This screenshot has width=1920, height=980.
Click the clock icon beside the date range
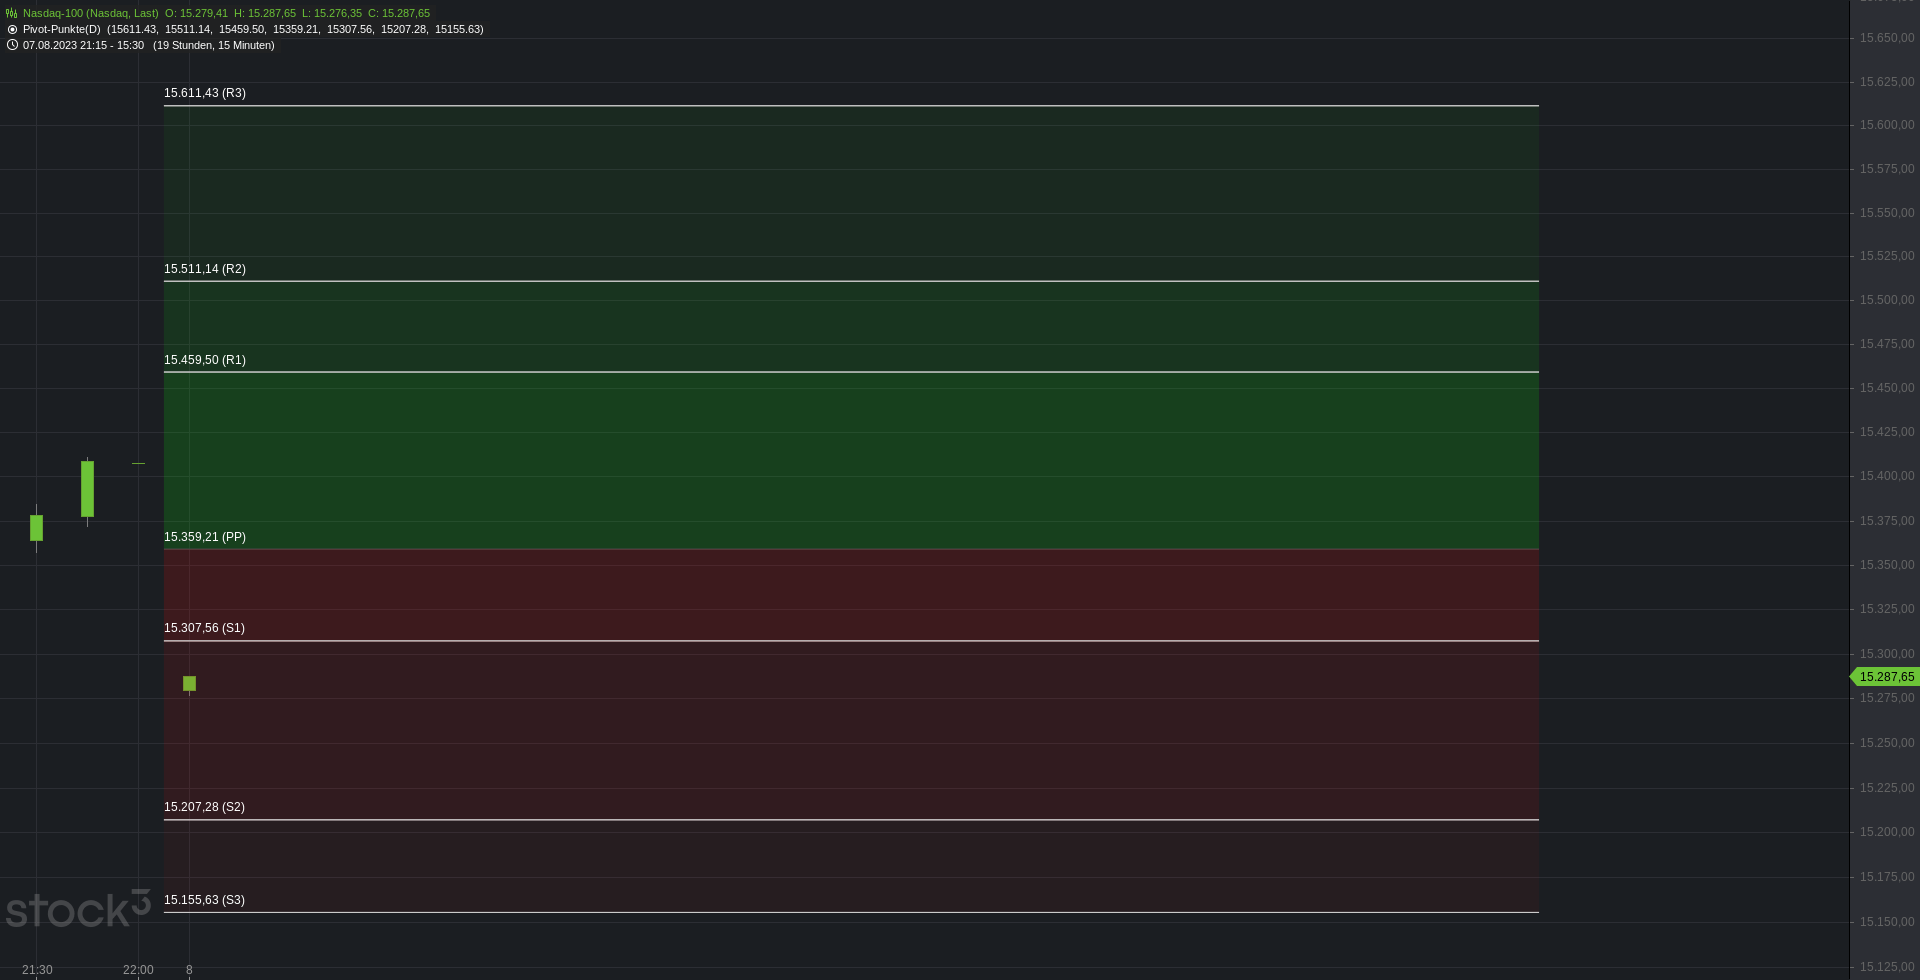(x=12, y=45)
